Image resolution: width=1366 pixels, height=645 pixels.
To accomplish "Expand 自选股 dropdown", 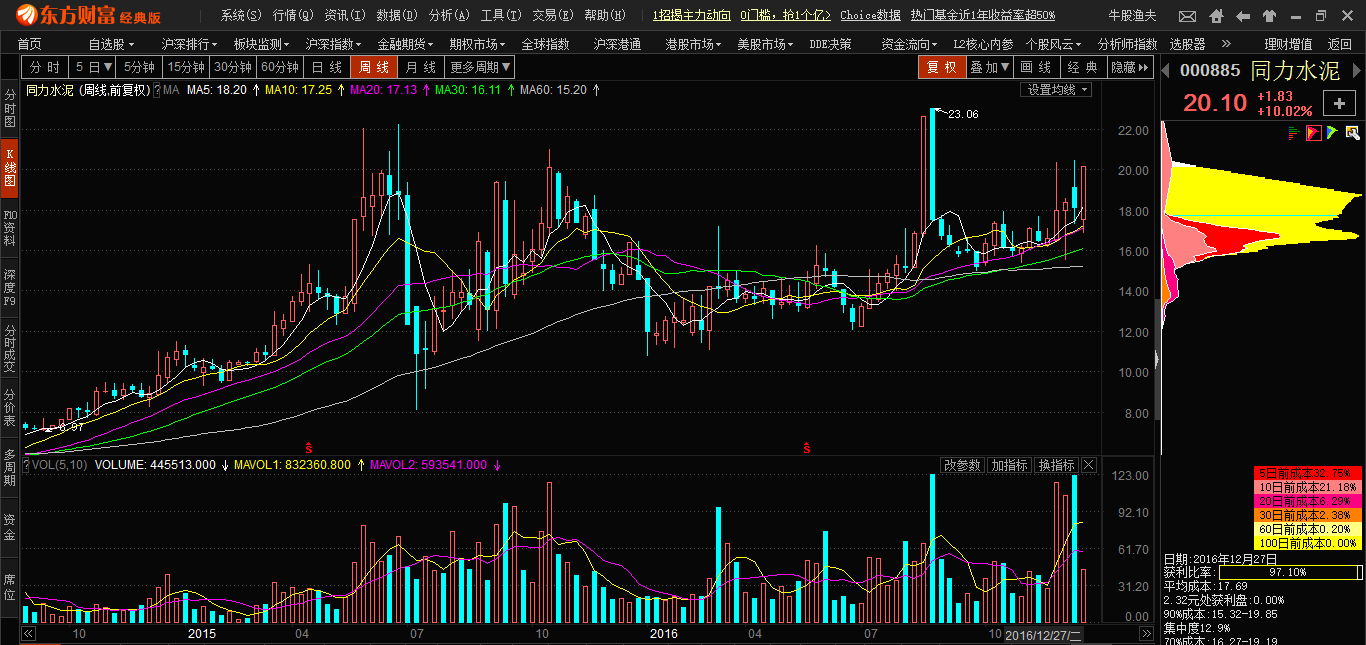I will 110,44.
